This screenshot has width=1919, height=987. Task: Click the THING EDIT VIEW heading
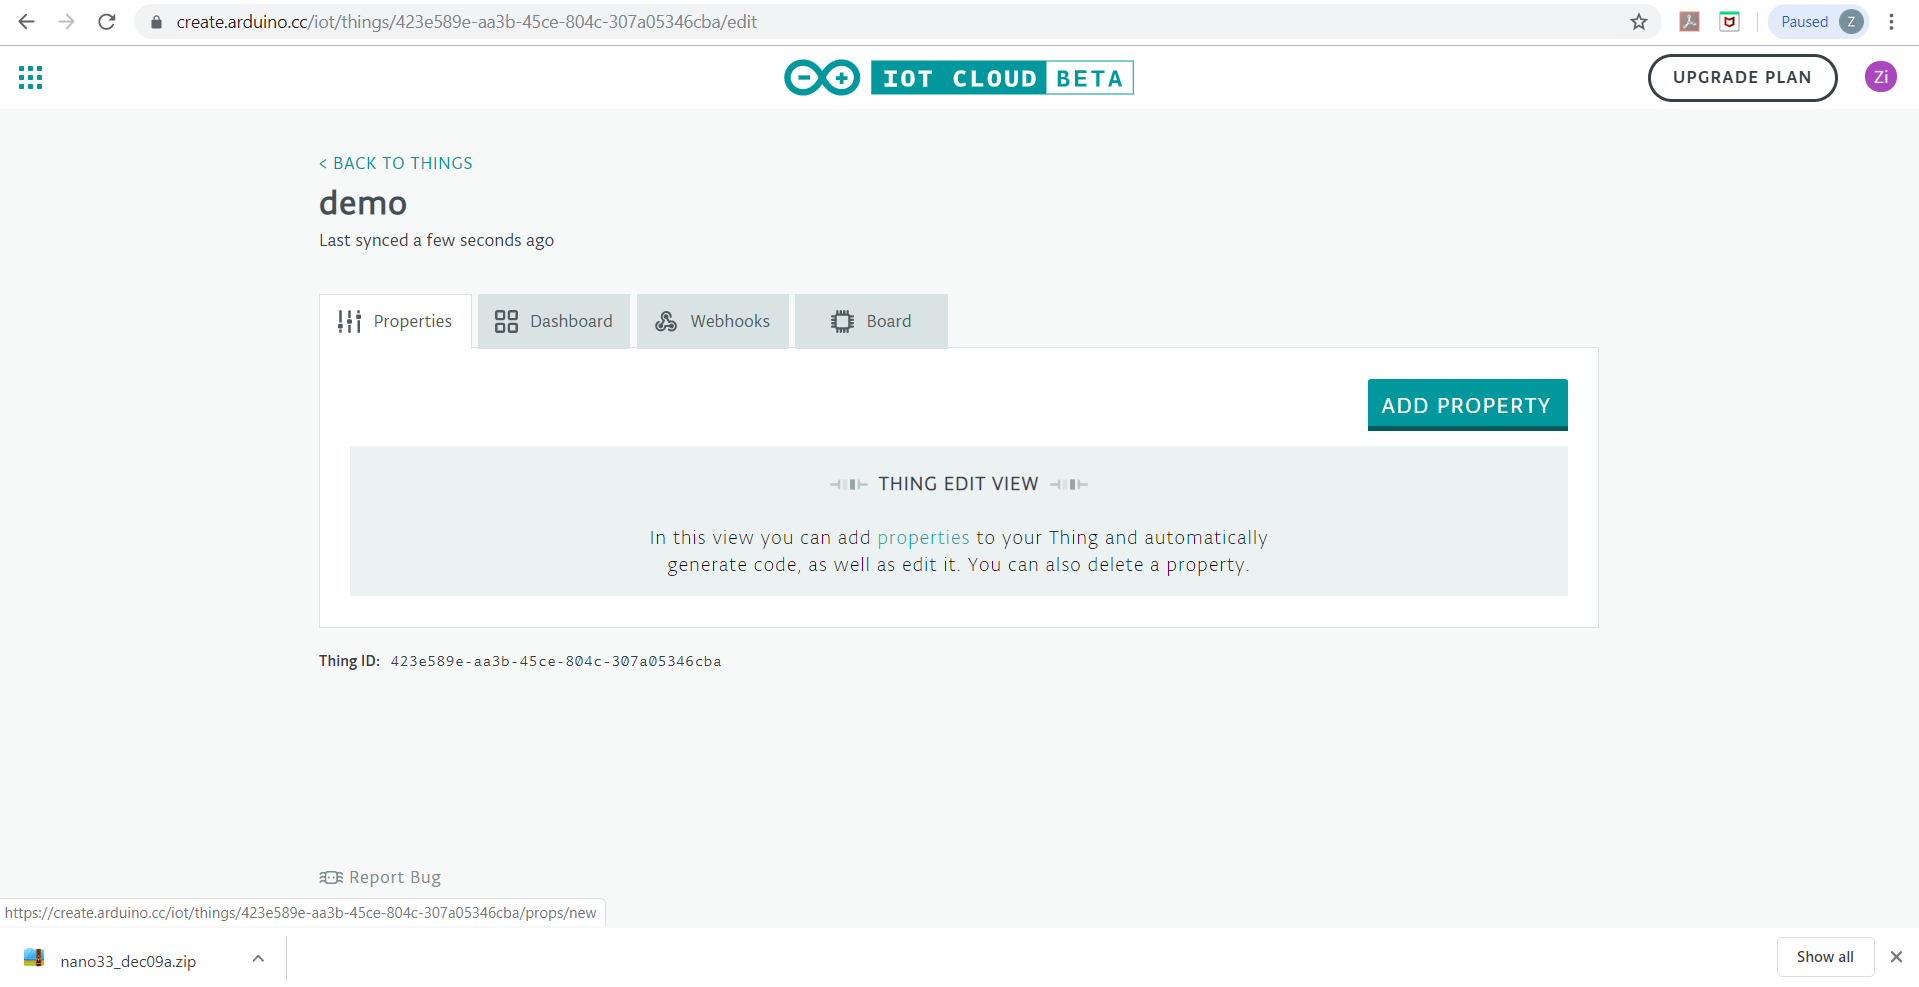click(958, 484)
